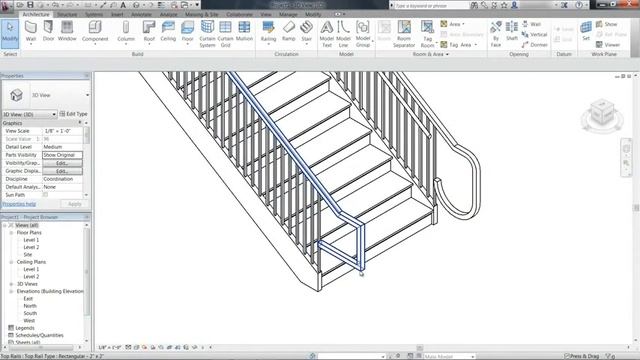Click Edit for Visibility/Graphics overrides
The image size is (640, 360).
pos(62,163)
